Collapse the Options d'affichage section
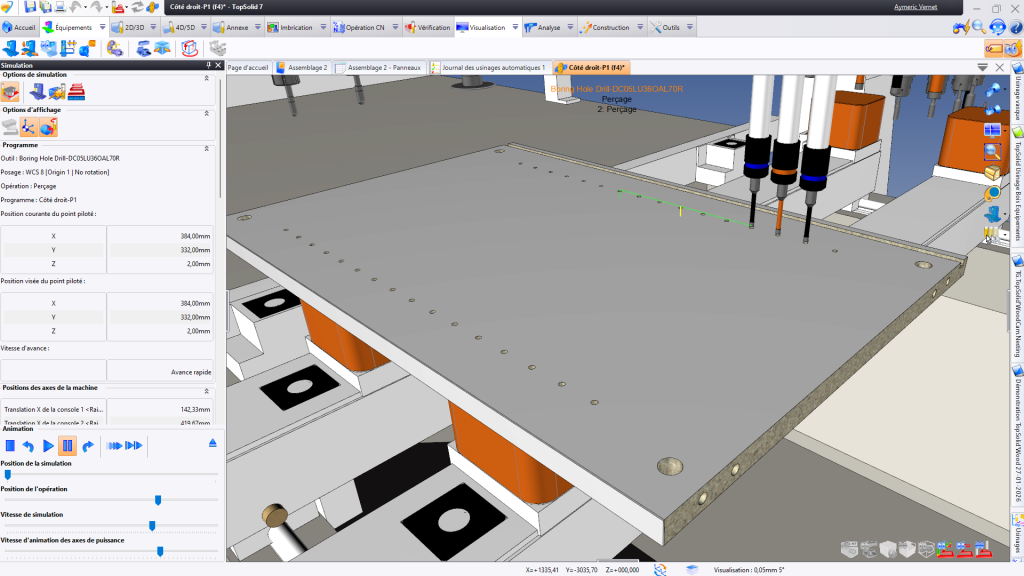Screen dimensions: 1024x576 pos(206,113)
